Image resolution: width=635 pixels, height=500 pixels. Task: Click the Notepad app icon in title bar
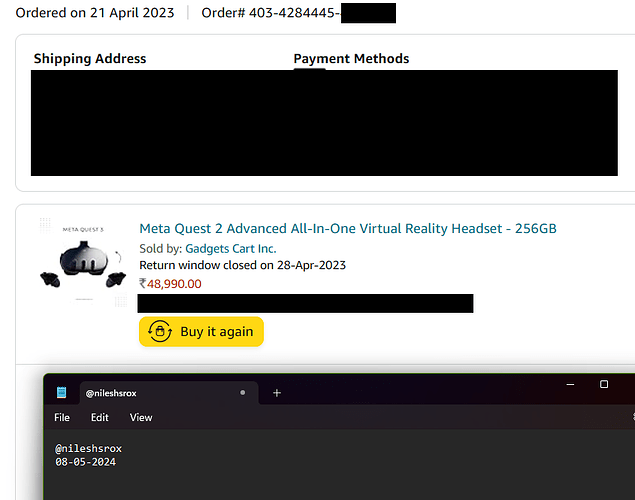62,392
